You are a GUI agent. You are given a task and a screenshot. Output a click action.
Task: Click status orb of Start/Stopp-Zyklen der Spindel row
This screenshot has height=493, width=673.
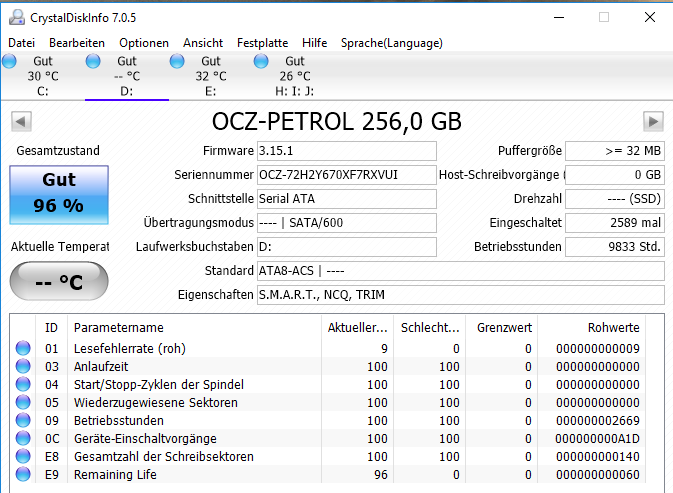tap(23, 384)
